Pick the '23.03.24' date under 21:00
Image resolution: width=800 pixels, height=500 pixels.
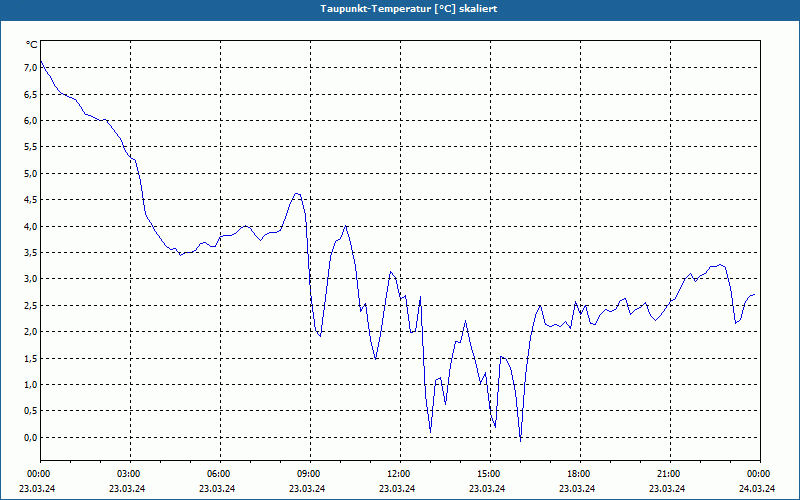point(667,488)
